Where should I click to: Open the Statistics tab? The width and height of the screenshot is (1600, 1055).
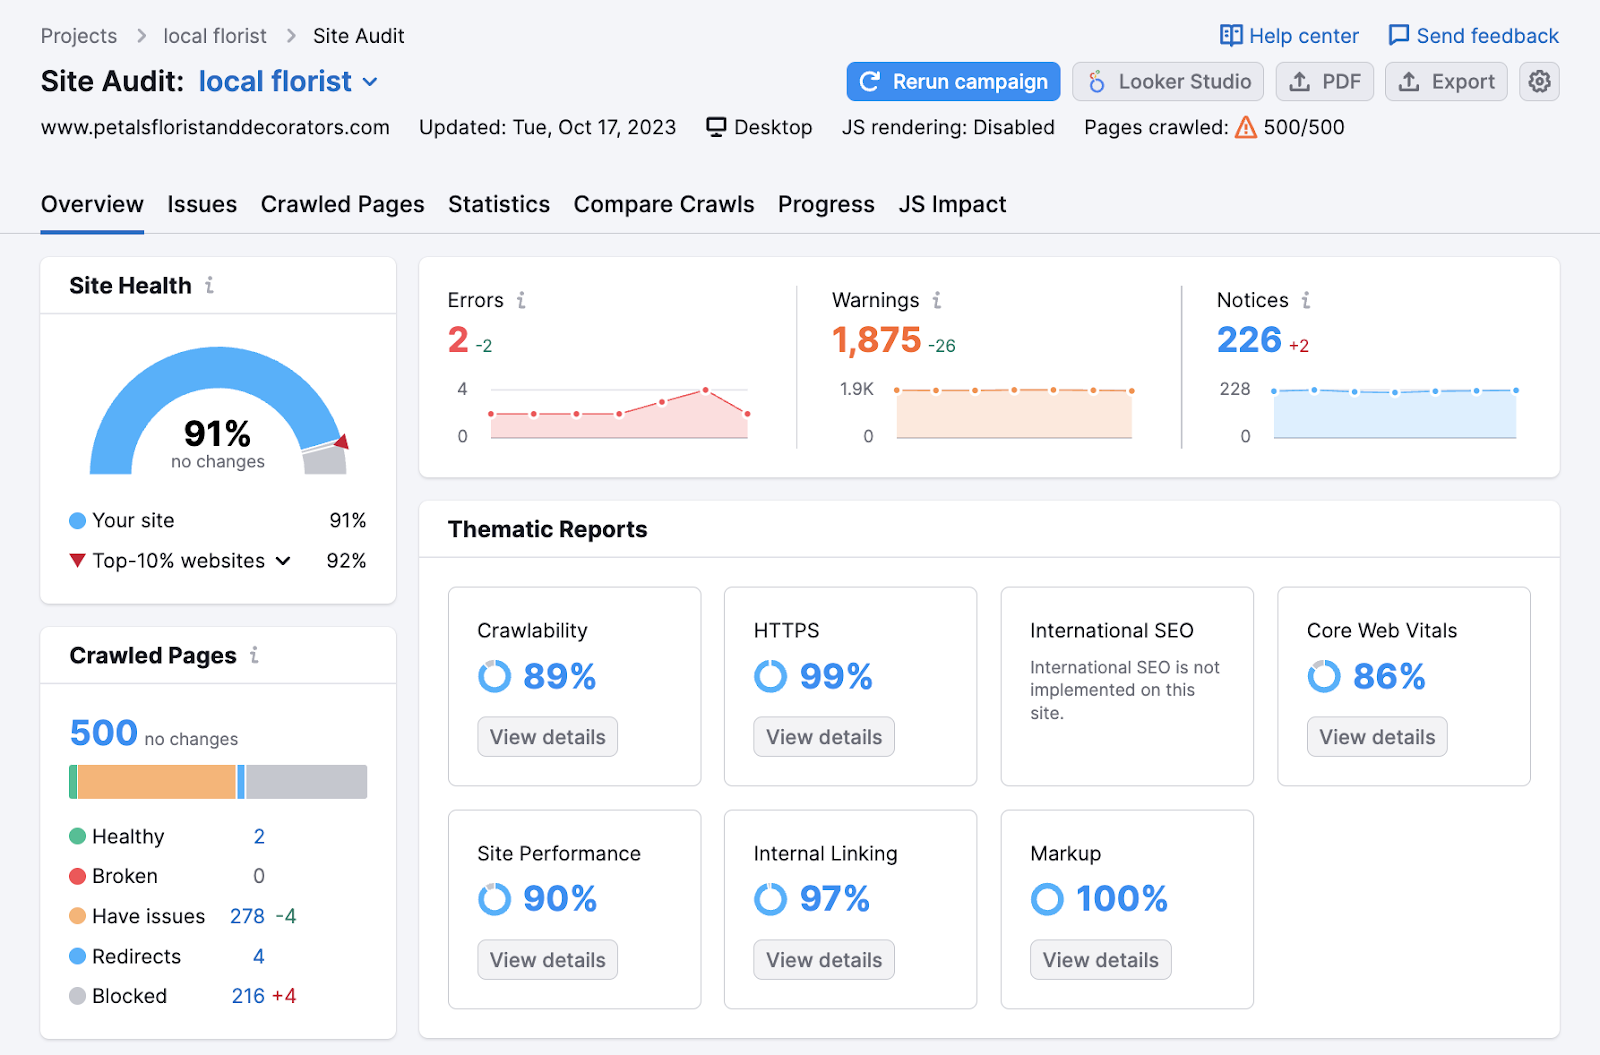(499, 204)
